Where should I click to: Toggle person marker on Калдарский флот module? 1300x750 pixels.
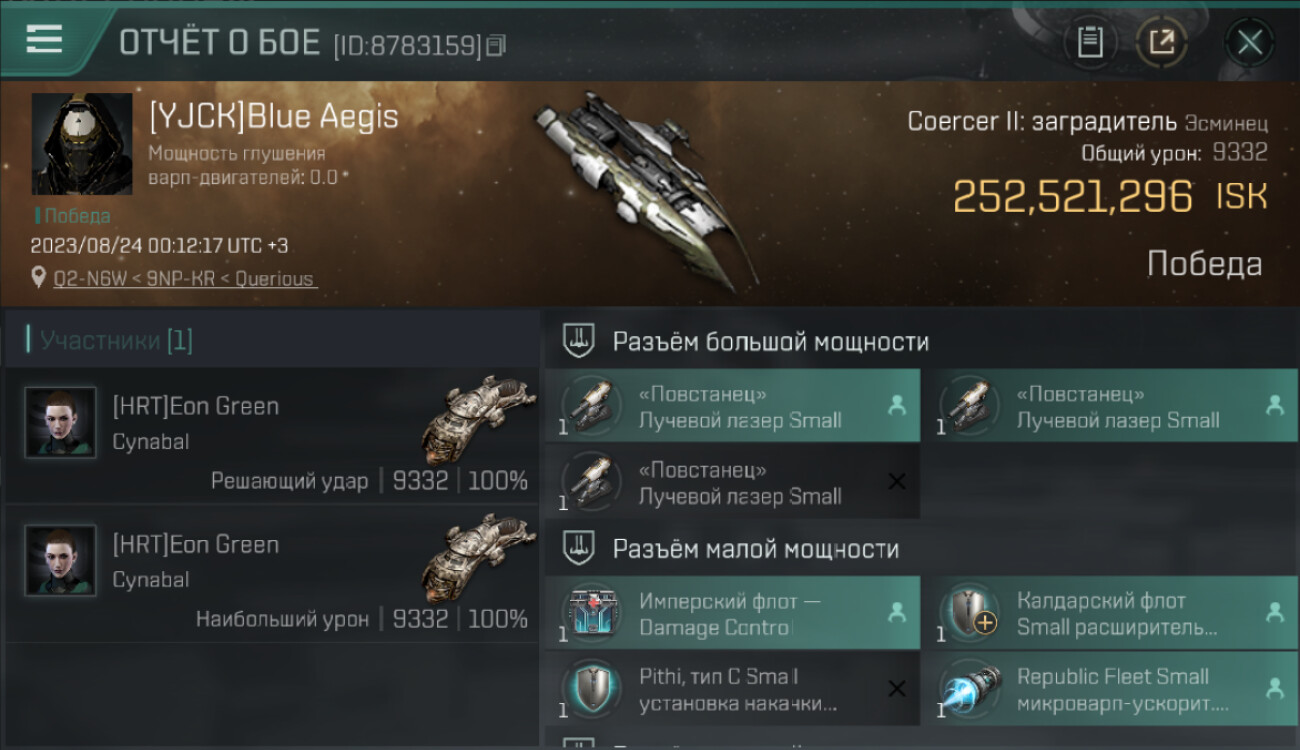1275,613
